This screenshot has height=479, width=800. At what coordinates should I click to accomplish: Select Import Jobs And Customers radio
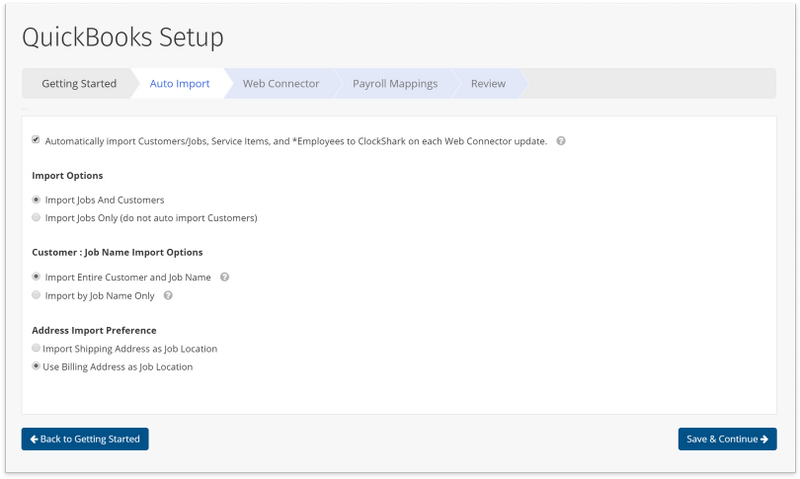click(36, 199)
